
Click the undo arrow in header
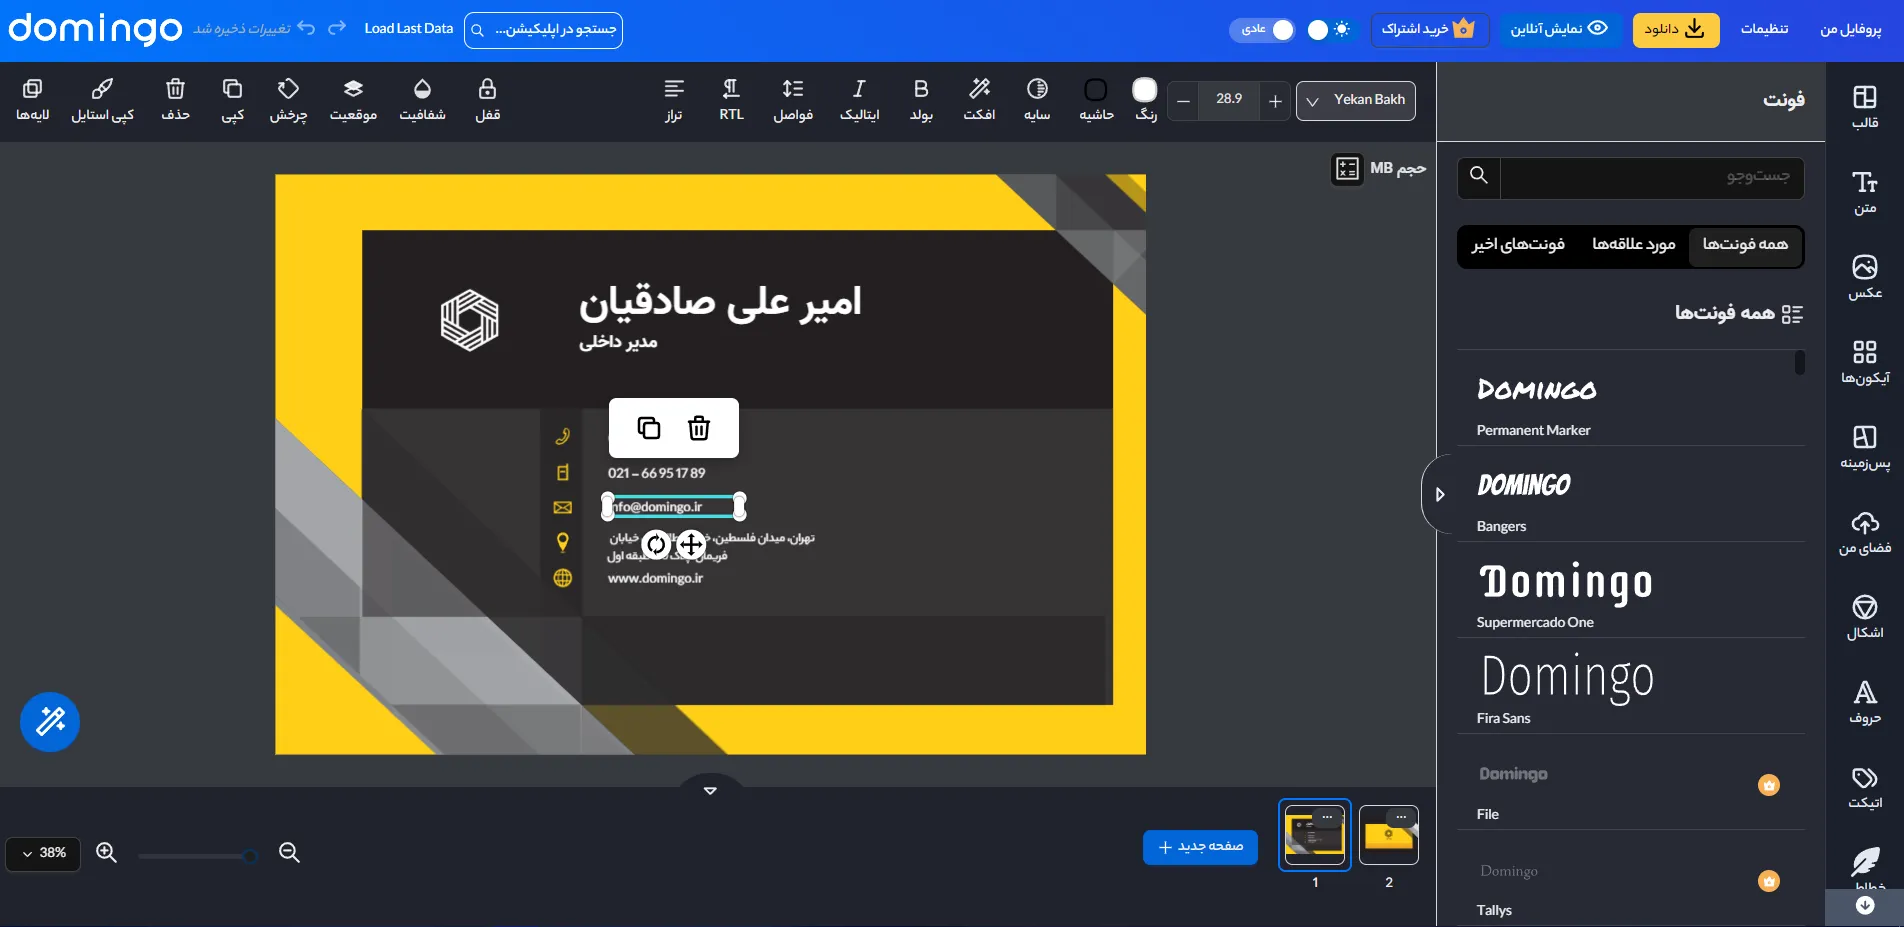(306, 28)
